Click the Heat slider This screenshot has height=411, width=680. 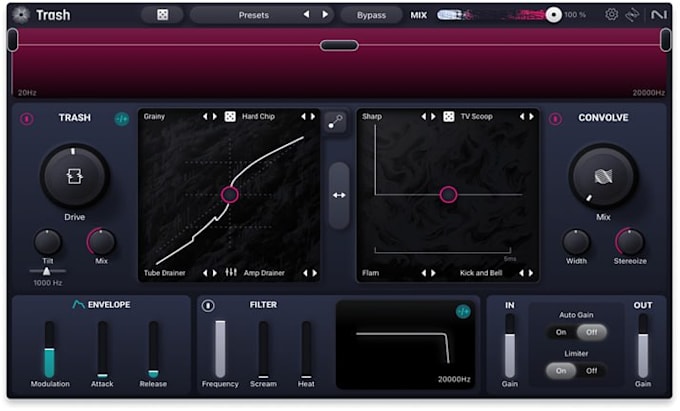point(306,349)
